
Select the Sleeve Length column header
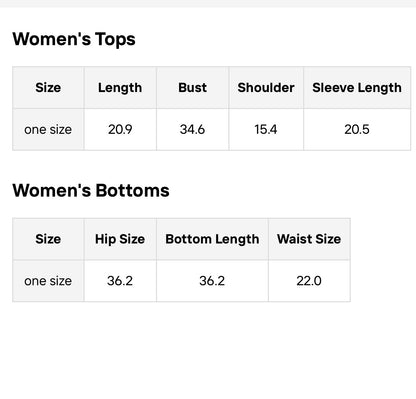pyautogui.click(x=357, y=88)
